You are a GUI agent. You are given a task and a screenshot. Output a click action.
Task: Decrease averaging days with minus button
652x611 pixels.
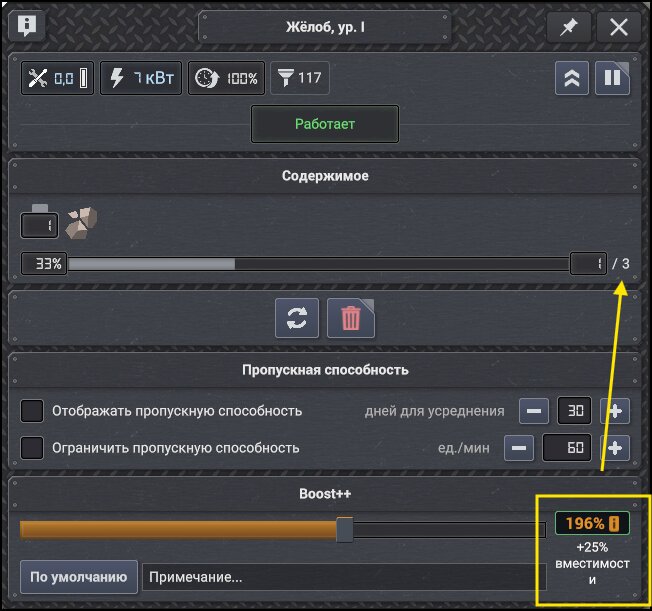click(534, 411)
